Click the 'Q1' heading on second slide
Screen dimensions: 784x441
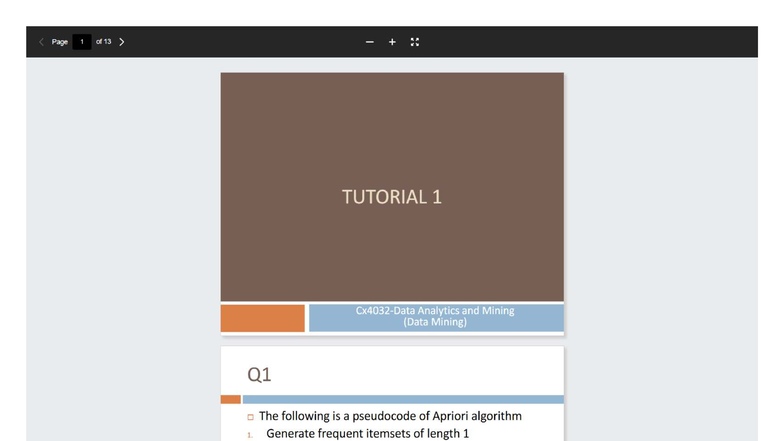259,374
